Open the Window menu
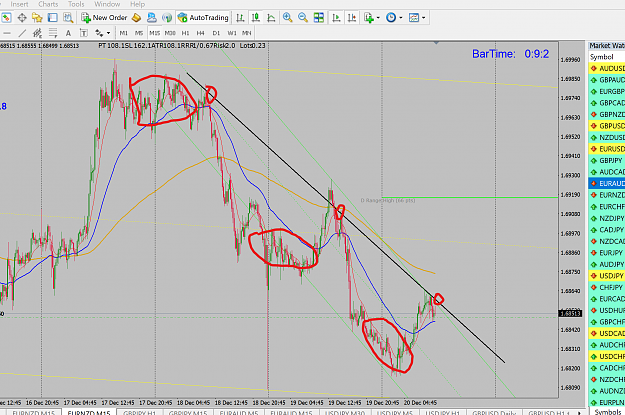 pyautogui.click(x=107, y=4)
